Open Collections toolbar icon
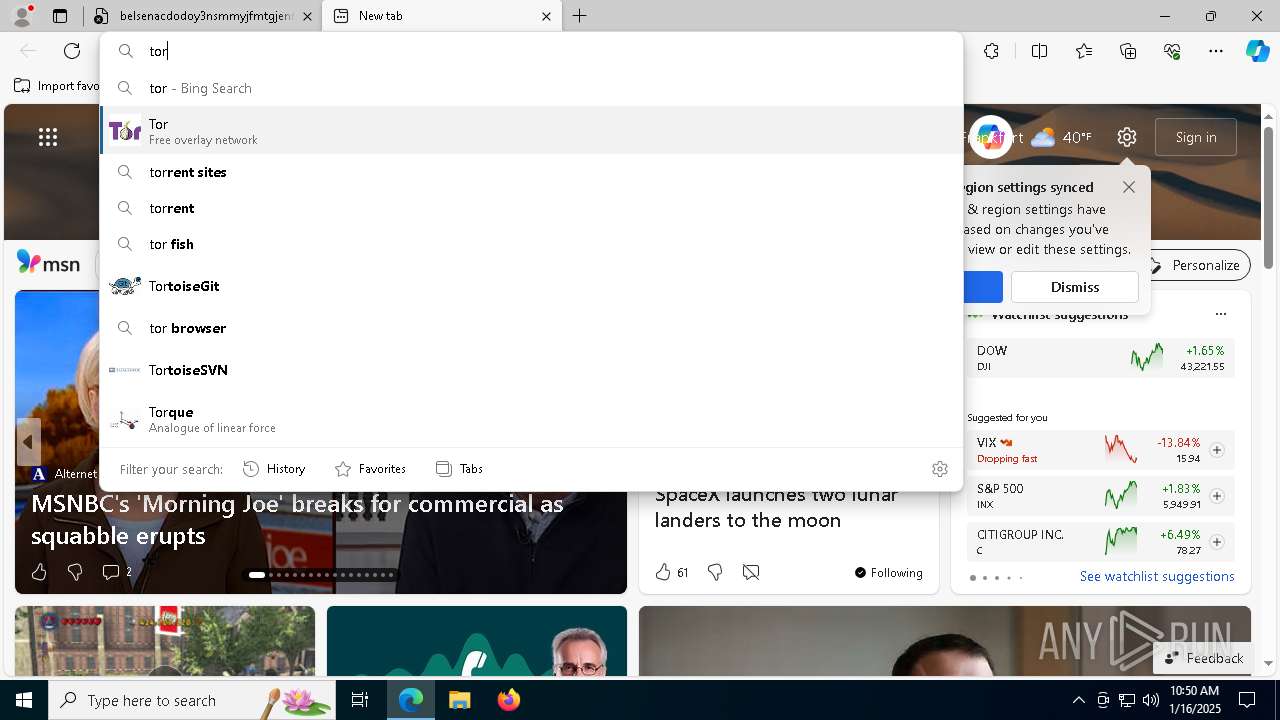1280x720 pixels. coord(1128,51)
